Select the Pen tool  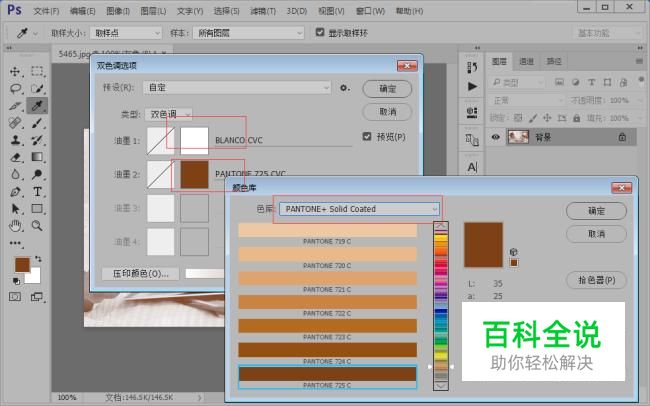[15, 192]
